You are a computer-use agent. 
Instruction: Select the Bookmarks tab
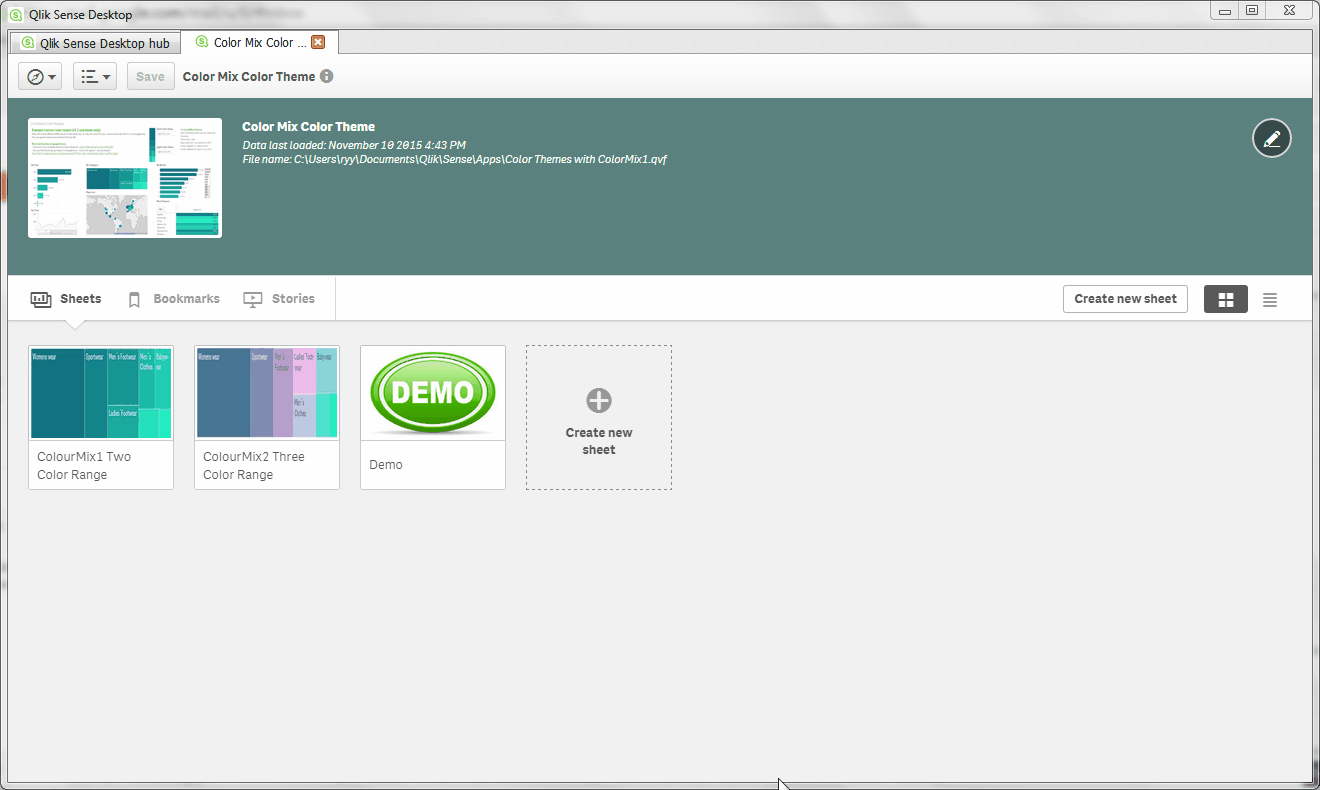click(174, 299)
